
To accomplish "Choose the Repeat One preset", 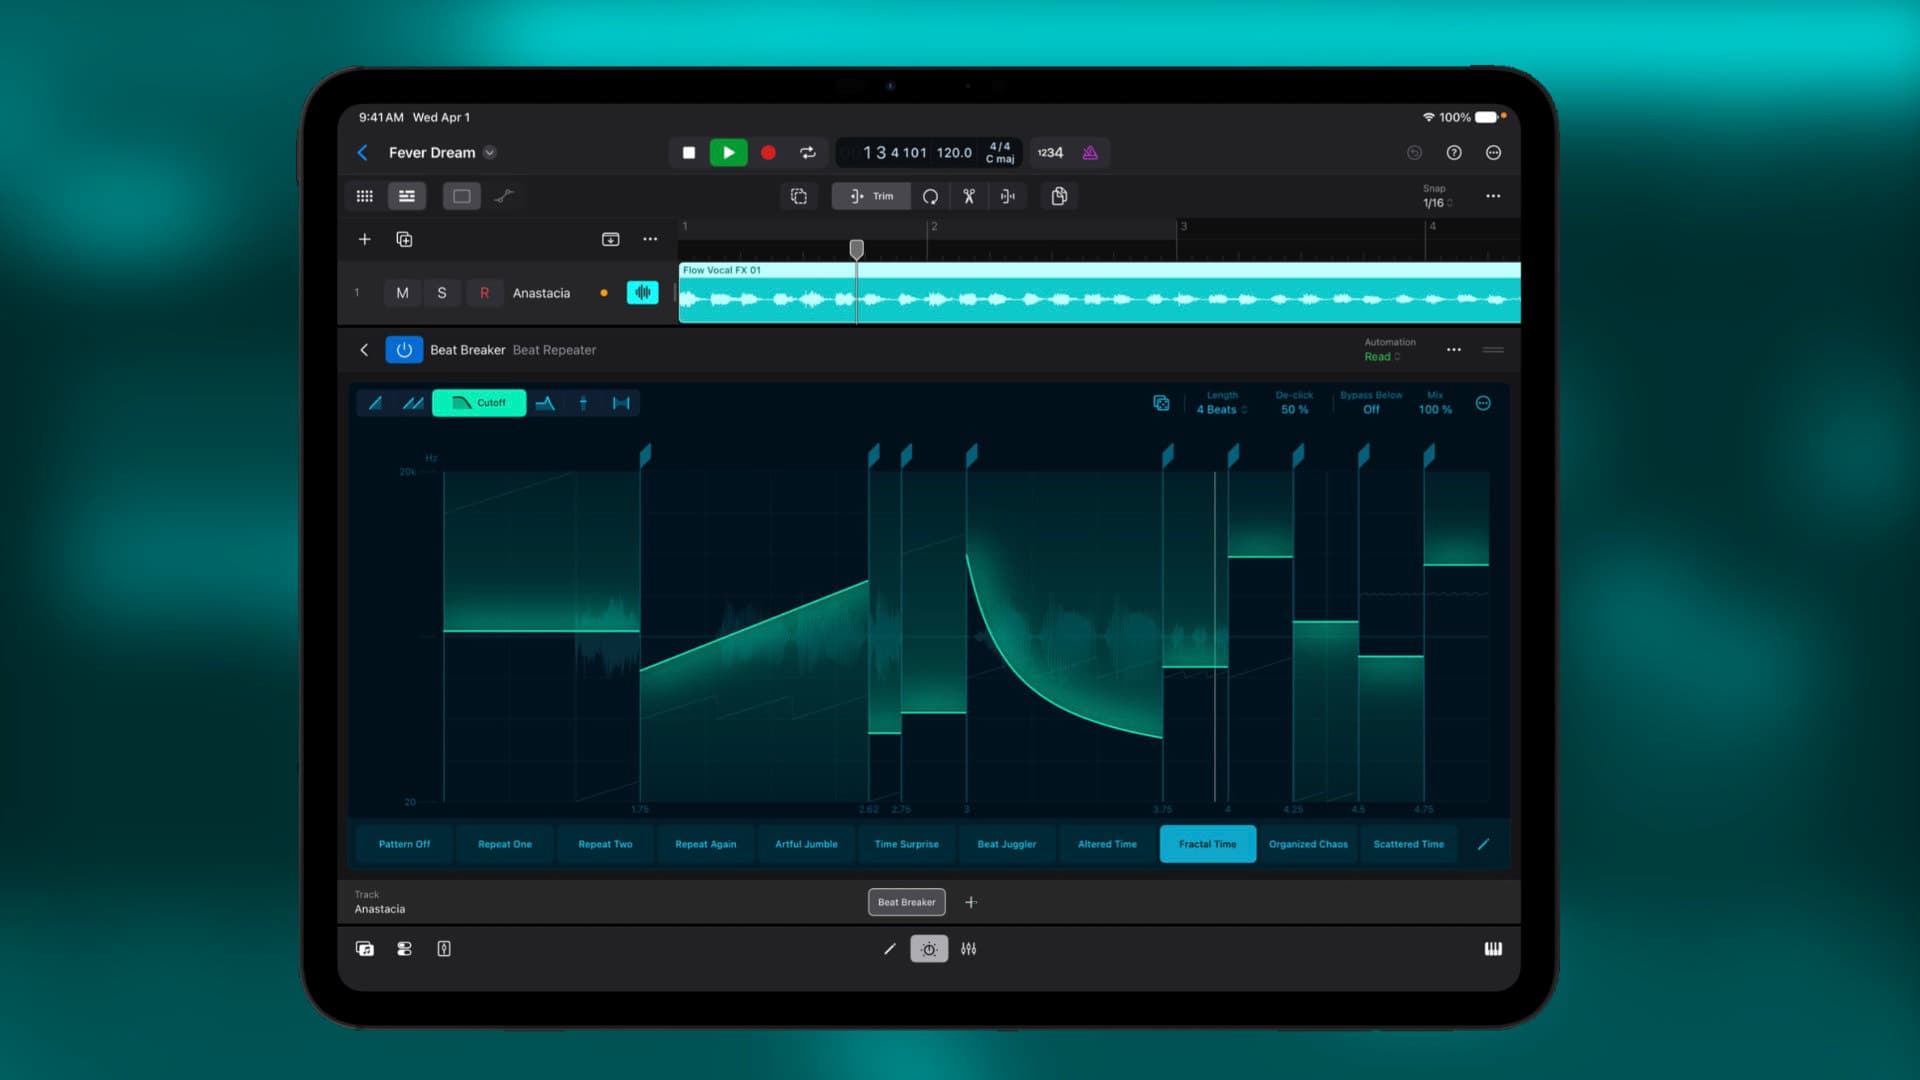I will (x=505, y=844).
